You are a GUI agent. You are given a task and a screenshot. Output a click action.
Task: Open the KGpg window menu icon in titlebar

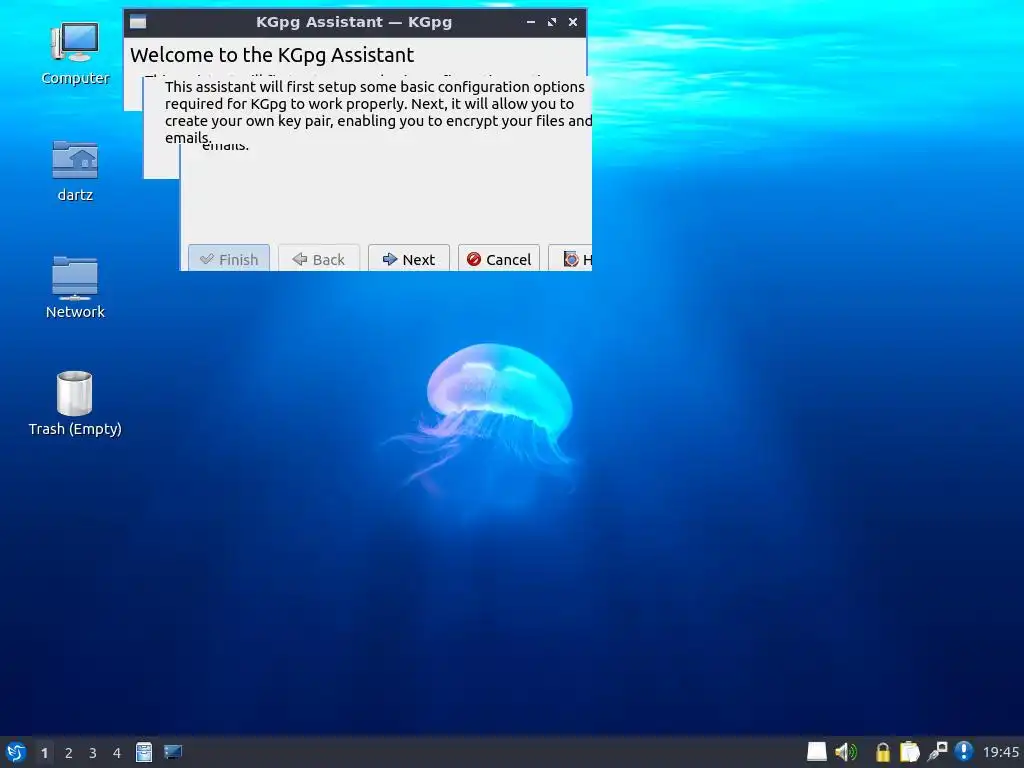coord(138,22)
